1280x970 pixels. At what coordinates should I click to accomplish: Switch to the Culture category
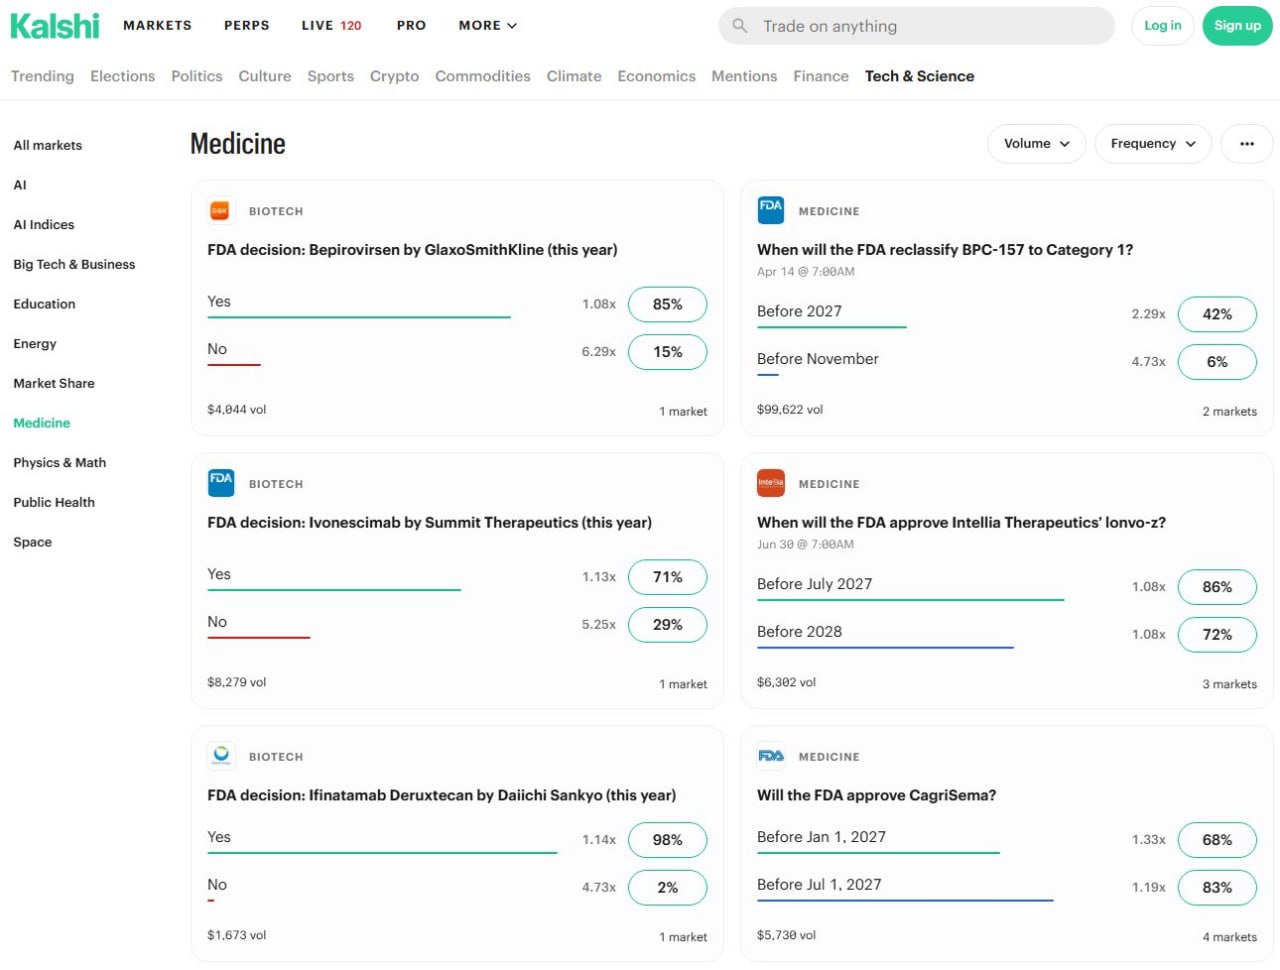pos(265,76)
